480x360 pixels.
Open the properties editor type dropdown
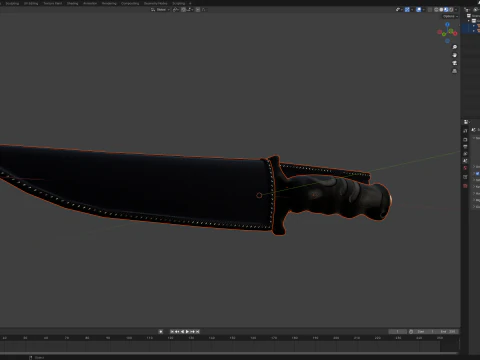click(466, 122)
